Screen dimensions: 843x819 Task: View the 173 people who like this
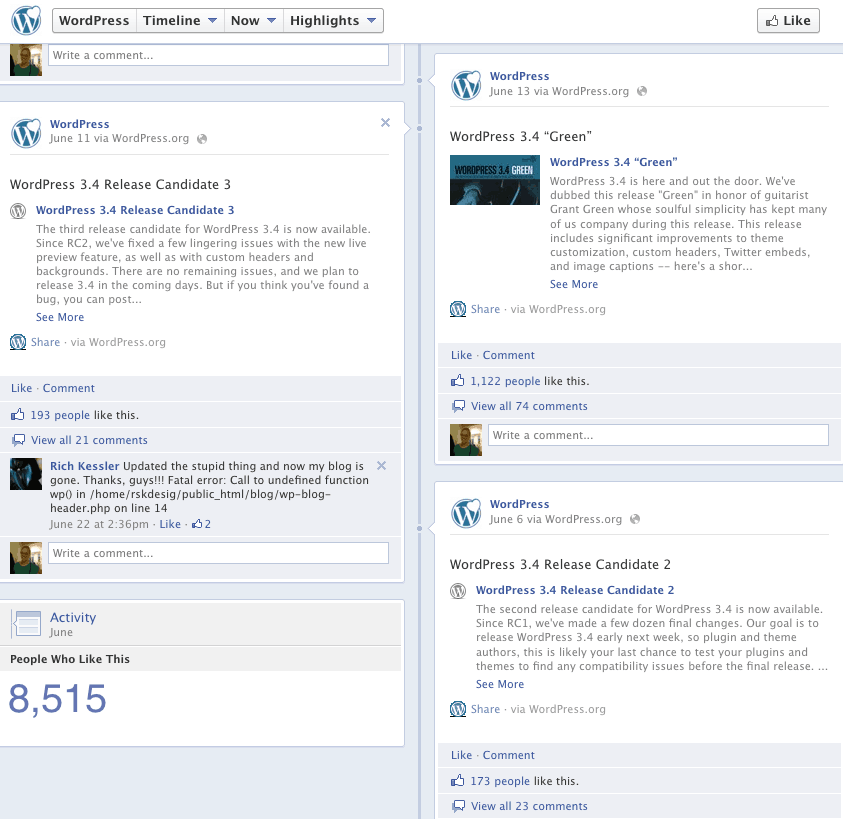click(x=500, y=781)
